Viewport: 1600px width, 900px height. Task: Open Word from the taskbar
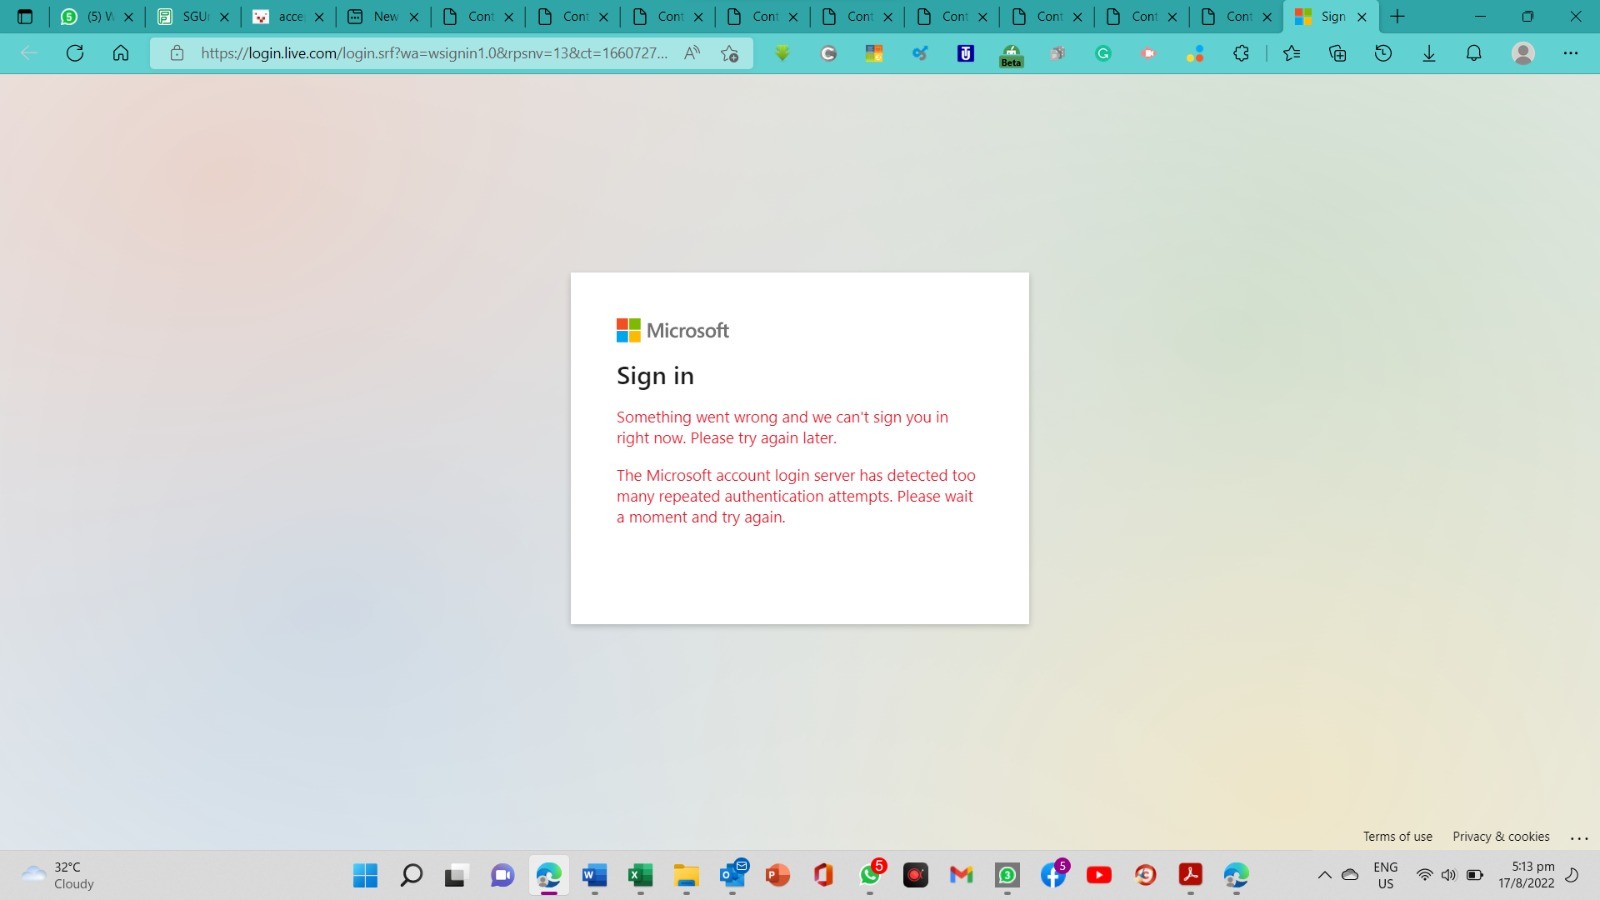[x=594, y=876]
